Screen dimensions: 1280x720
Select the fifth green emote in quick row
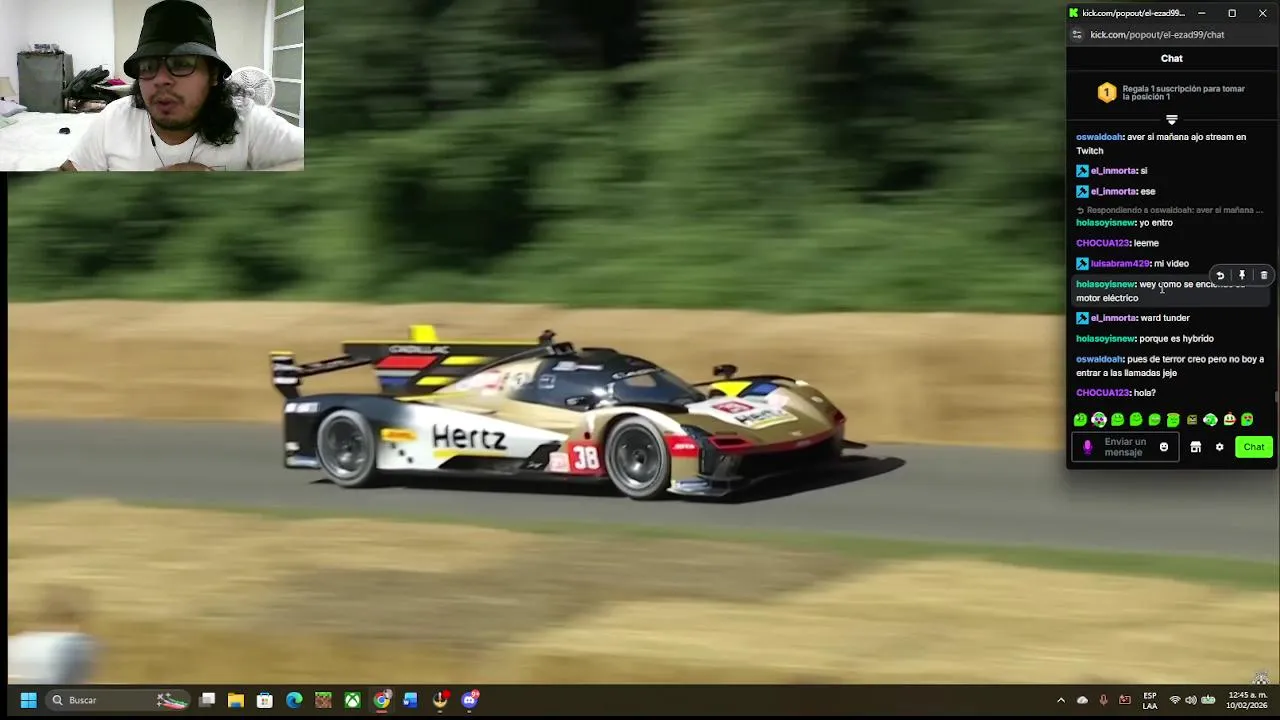(1155, 420)
